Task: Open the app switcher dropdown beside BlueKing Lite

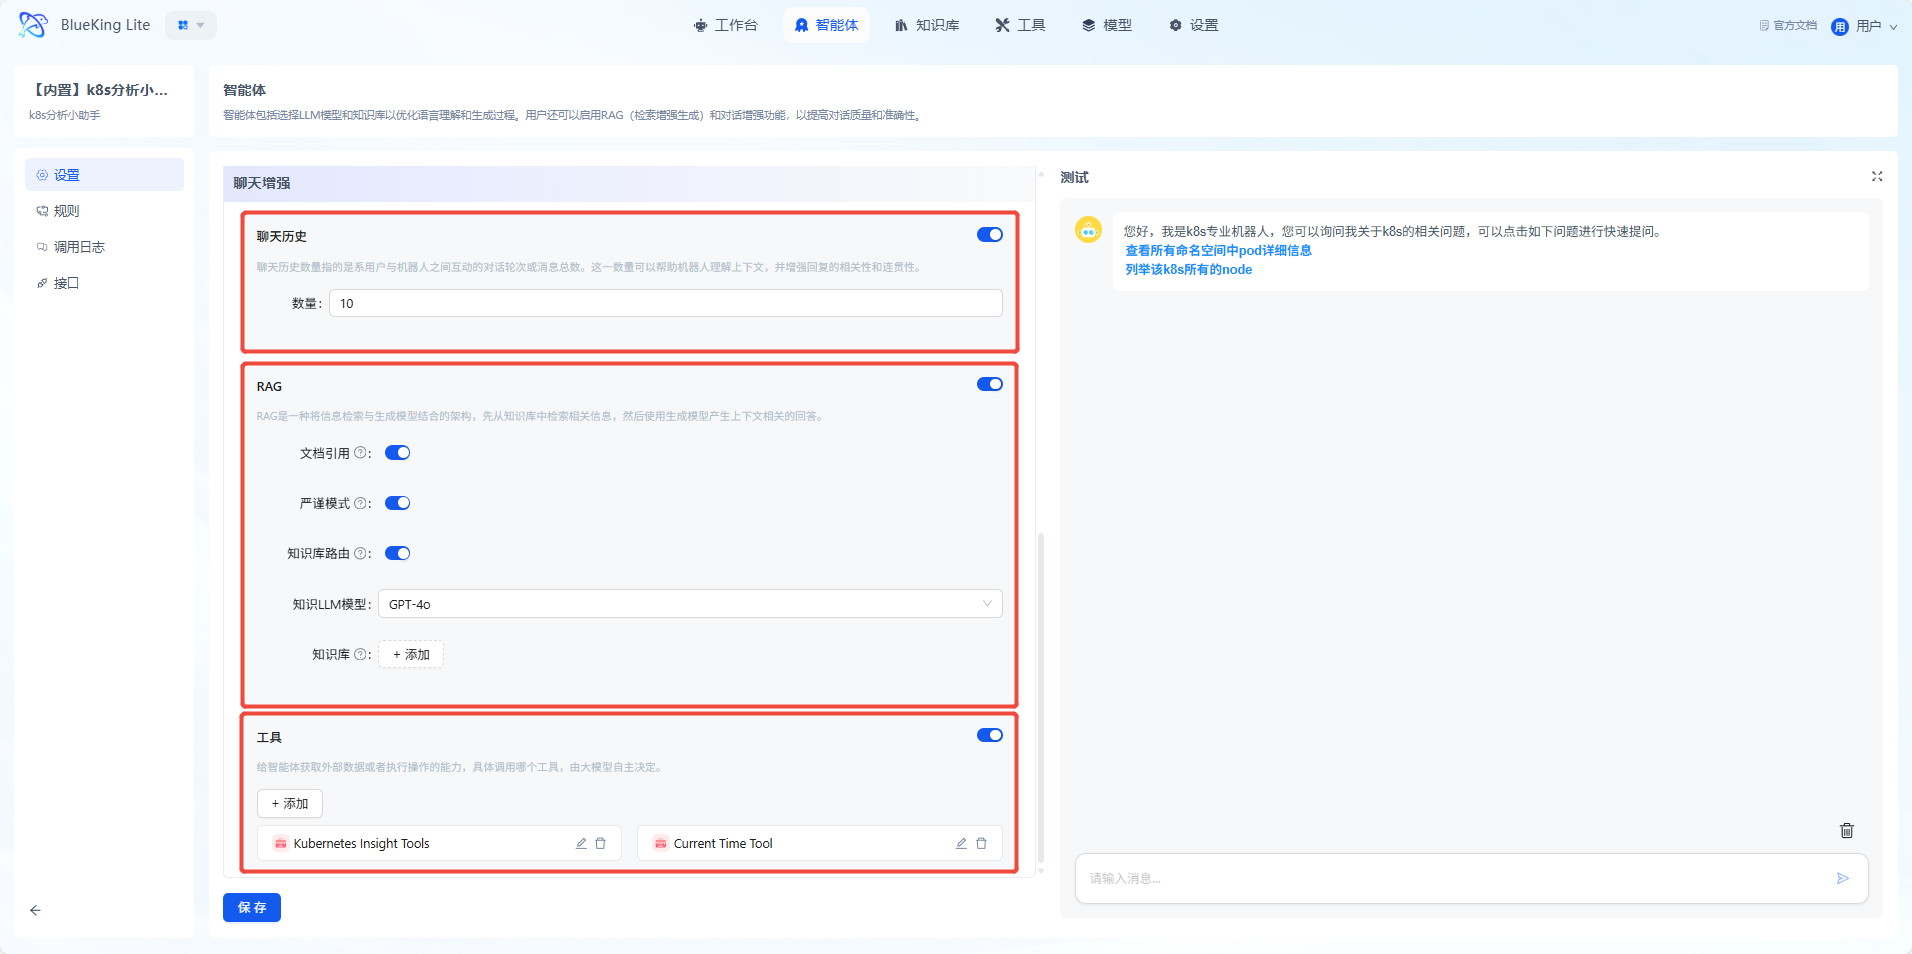Action: tap(190, 26)
